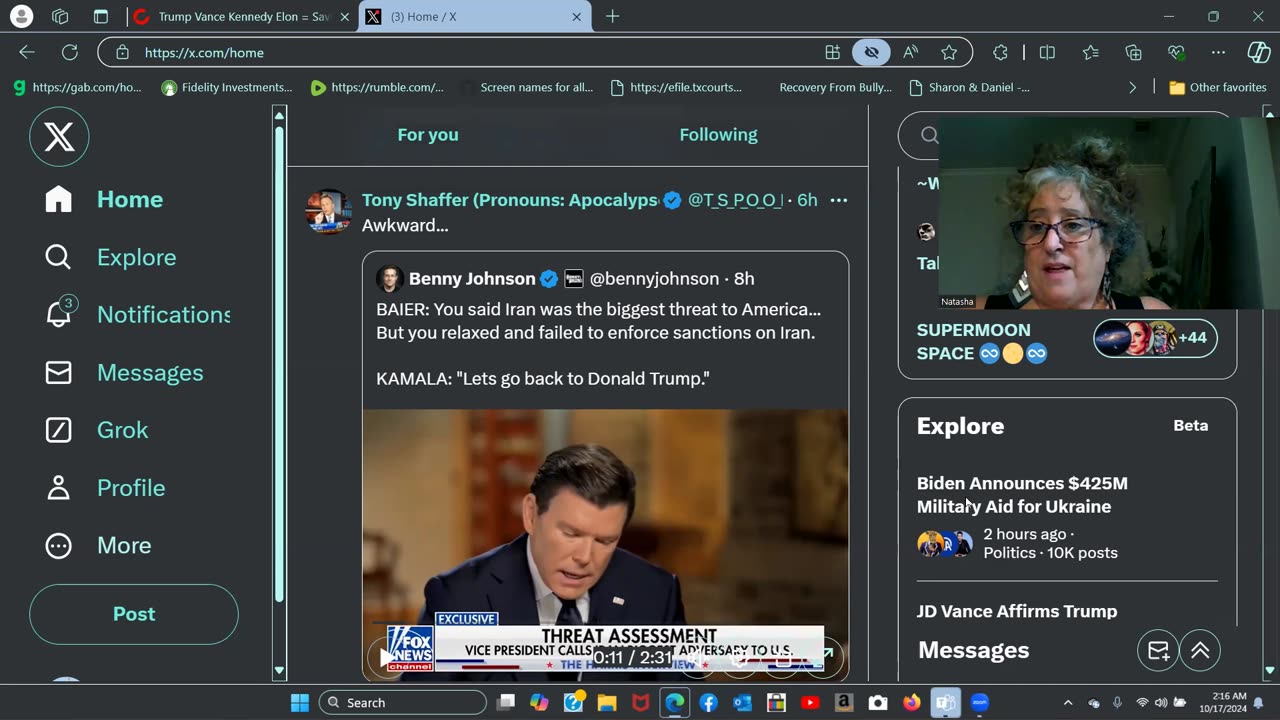Open Other favorites folder

(1218, 87)
